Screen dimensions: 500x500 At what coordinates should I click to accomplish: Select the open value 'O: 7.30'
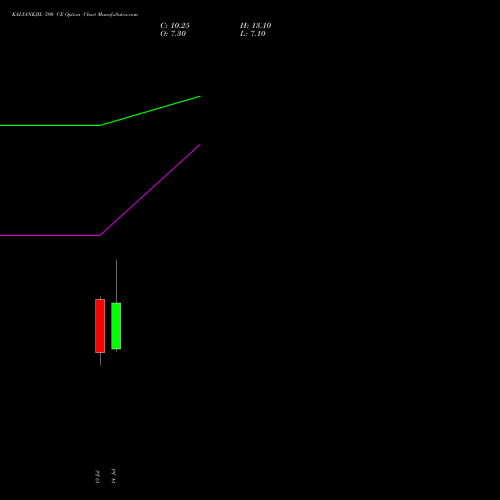(x=173, y=34)
